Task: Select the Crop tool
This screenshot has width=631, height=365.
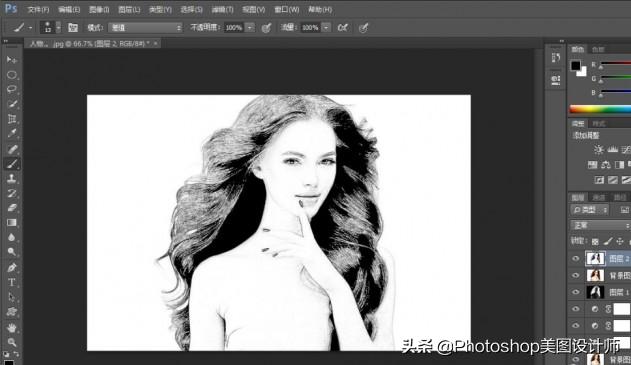Action: (x=12, y=119)
